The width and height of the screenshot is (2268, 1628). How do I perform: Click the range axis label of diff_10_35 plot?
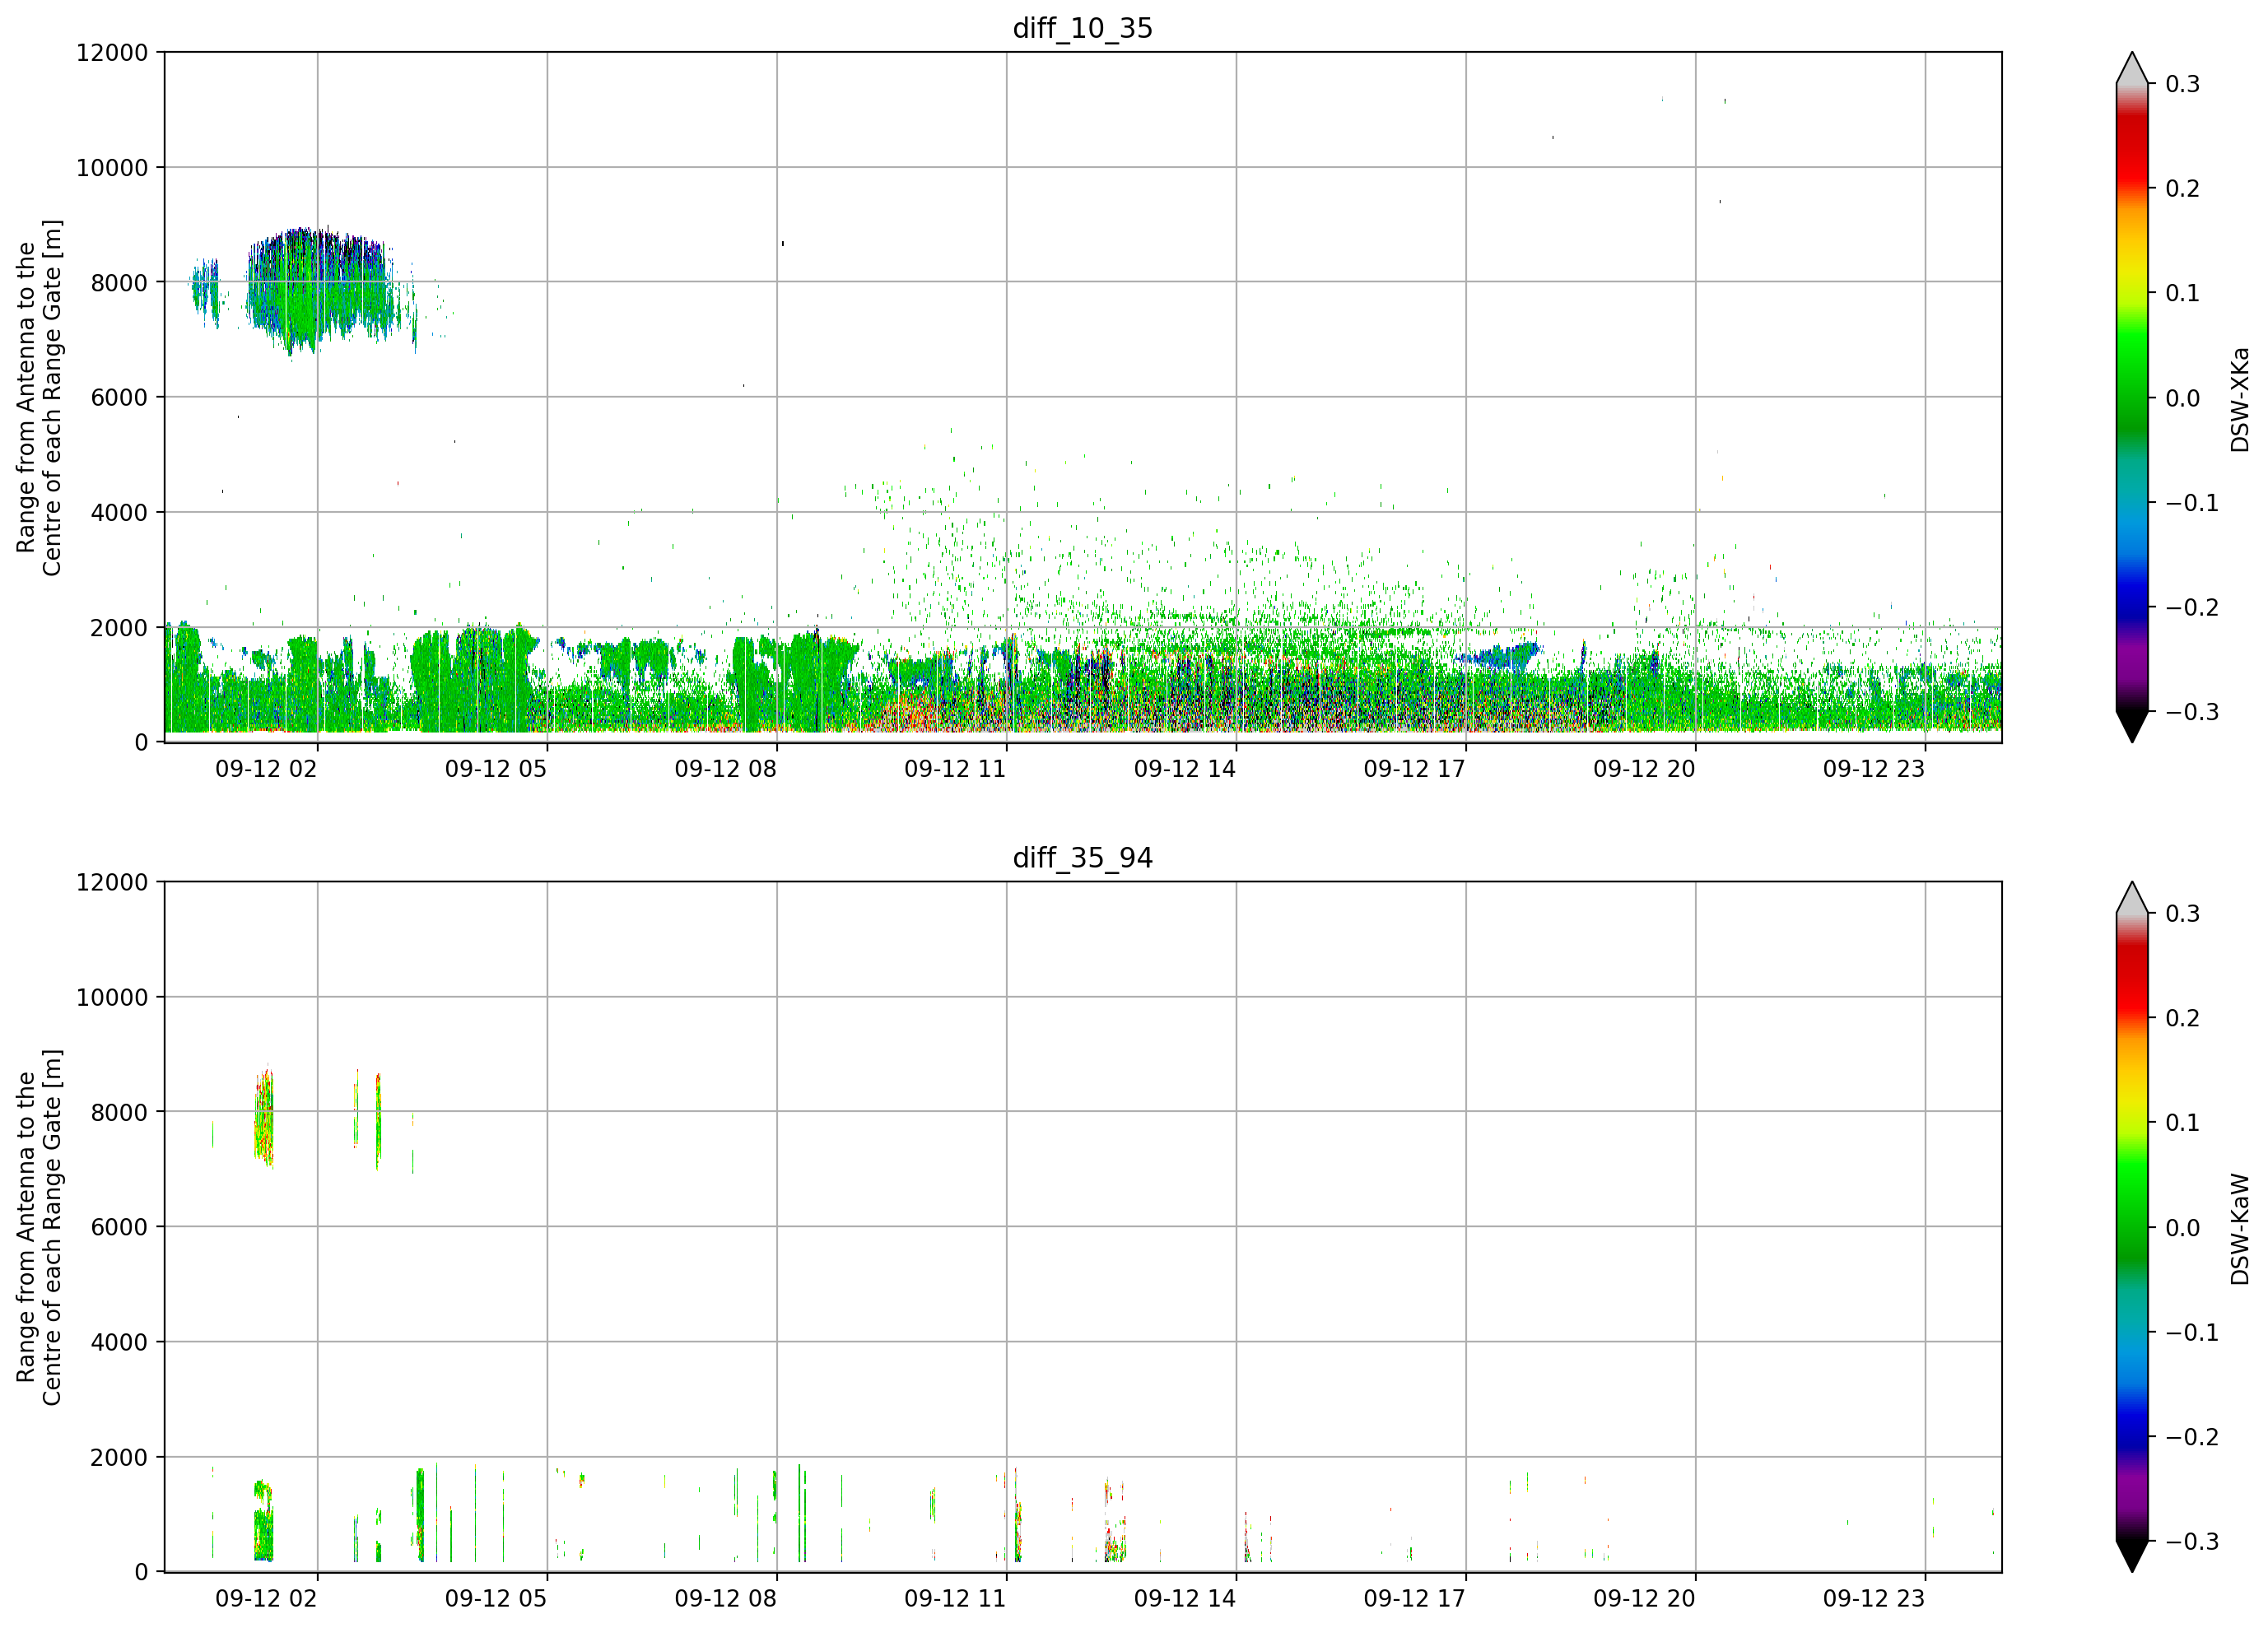pos(39,398)
